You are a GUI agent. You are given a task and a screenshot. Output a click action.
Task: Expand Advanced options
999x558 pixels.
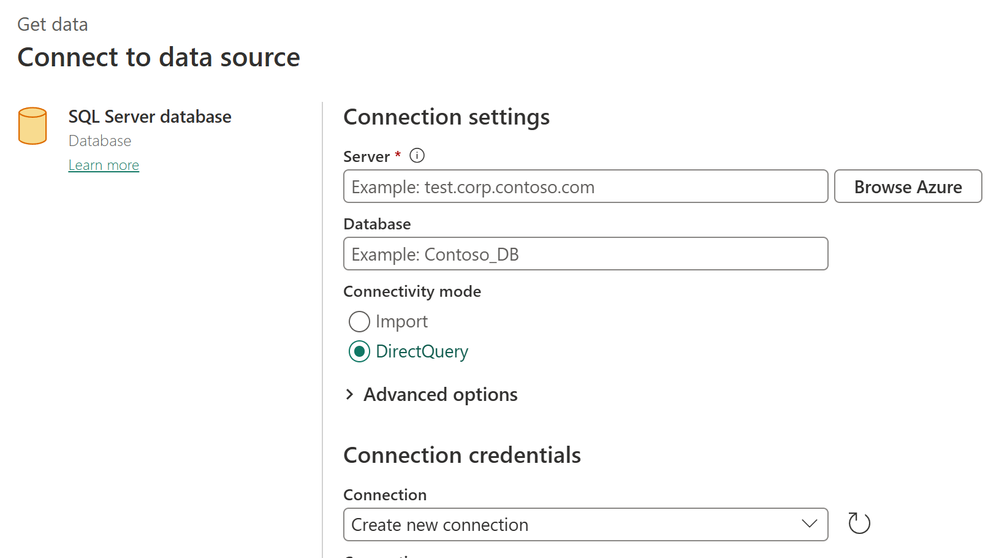tap(431, 394)
